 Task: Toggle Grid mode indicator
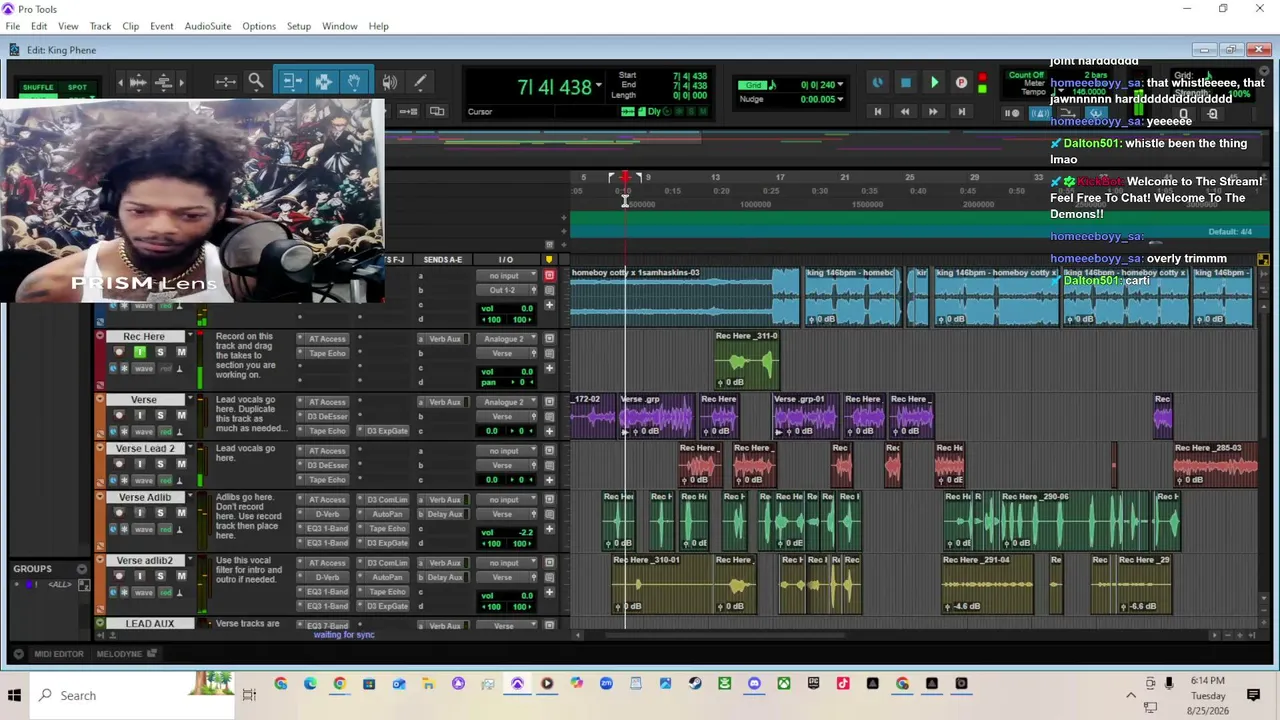[755, 85]
